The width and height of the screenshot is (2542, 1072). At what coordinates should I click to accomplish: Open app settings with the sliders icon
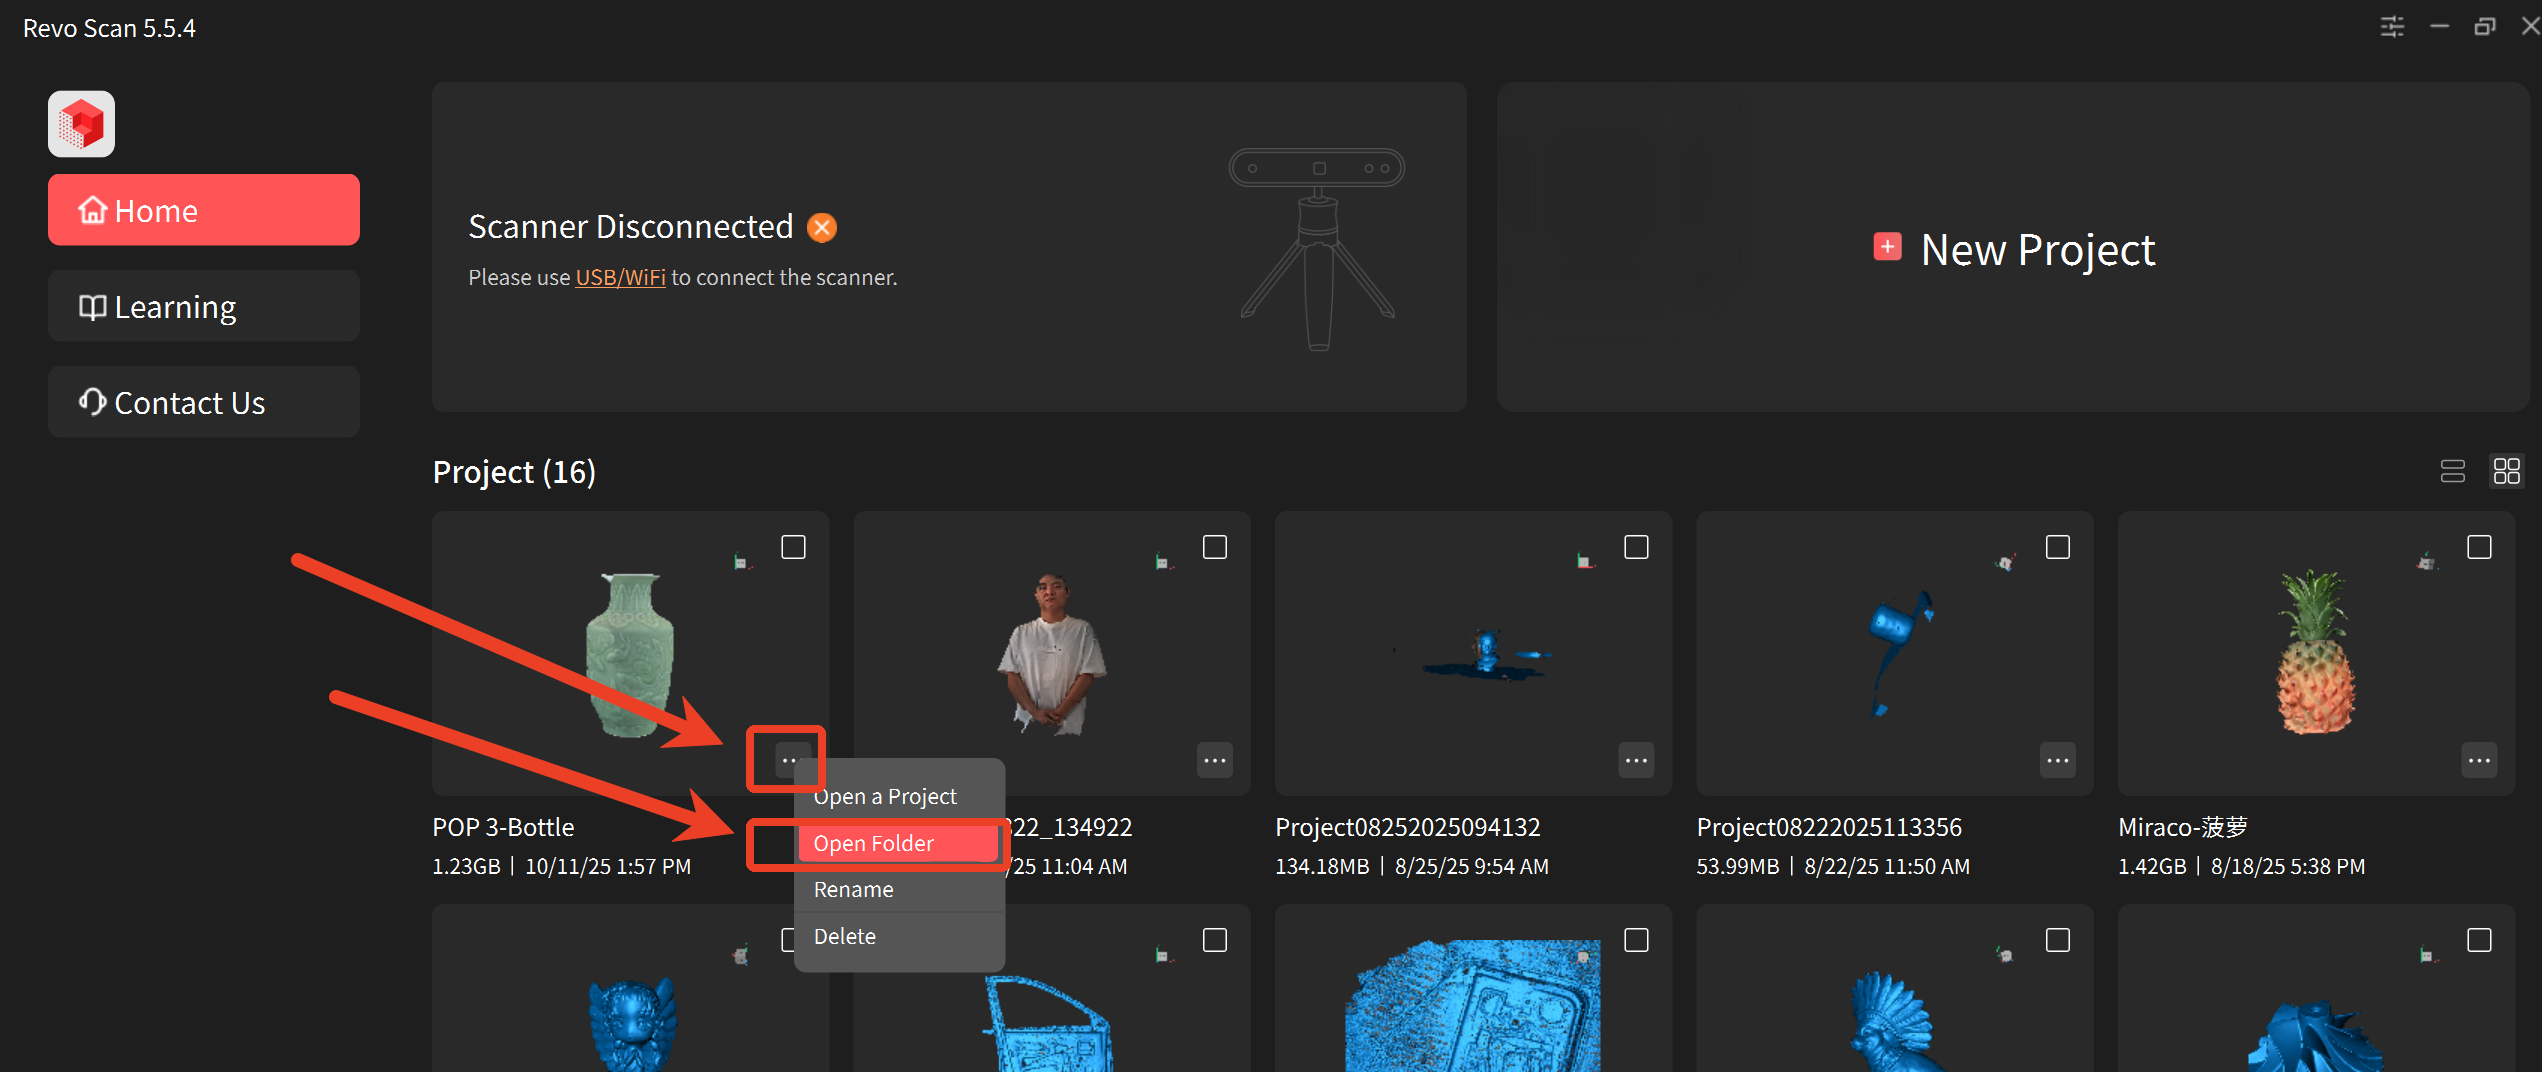point(2392,27)
